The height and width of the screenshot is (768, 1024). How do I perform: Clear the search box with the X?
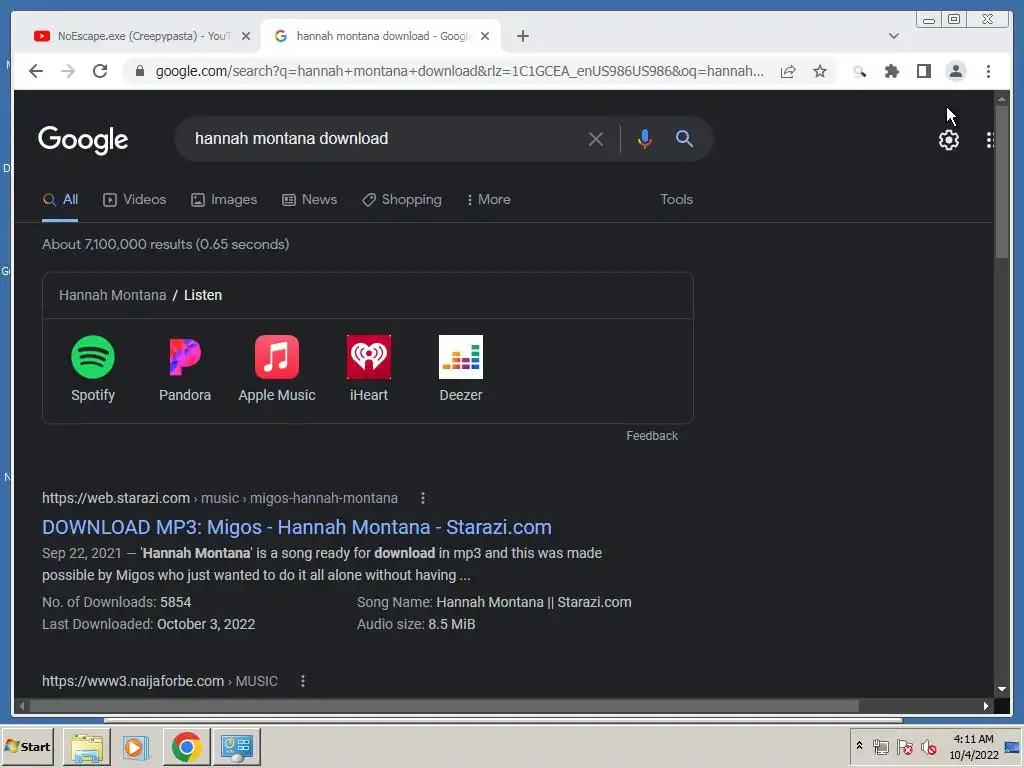[596, 139]
